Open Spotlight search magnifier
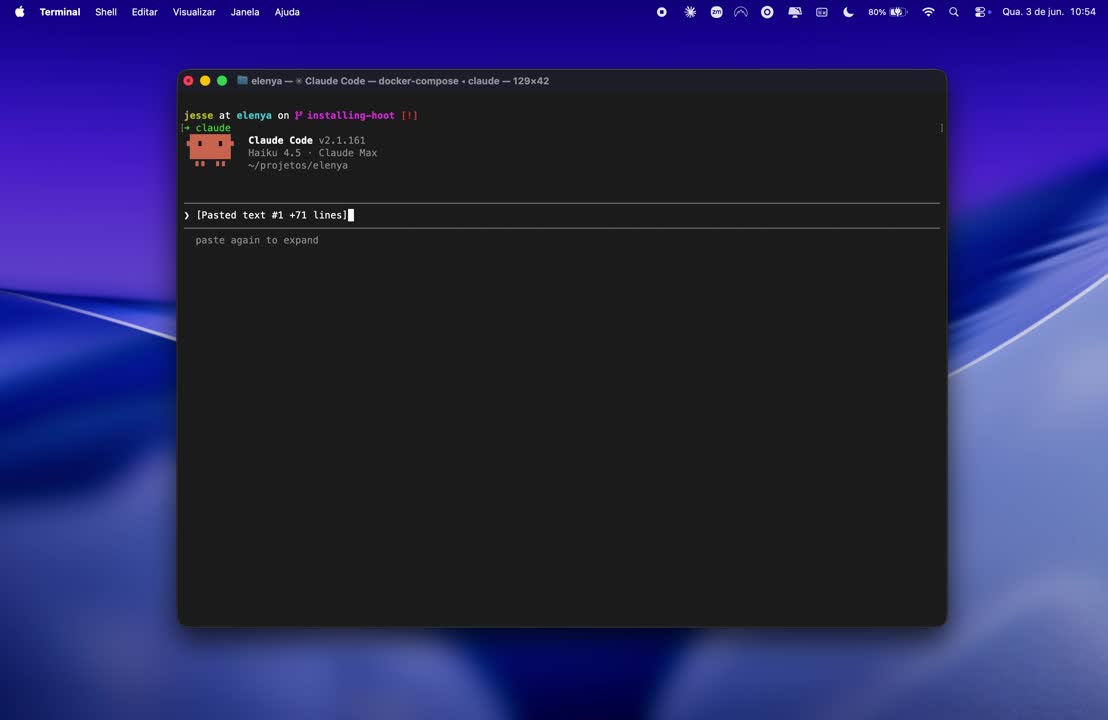1108x720 pixels. (x=953, y=12)
